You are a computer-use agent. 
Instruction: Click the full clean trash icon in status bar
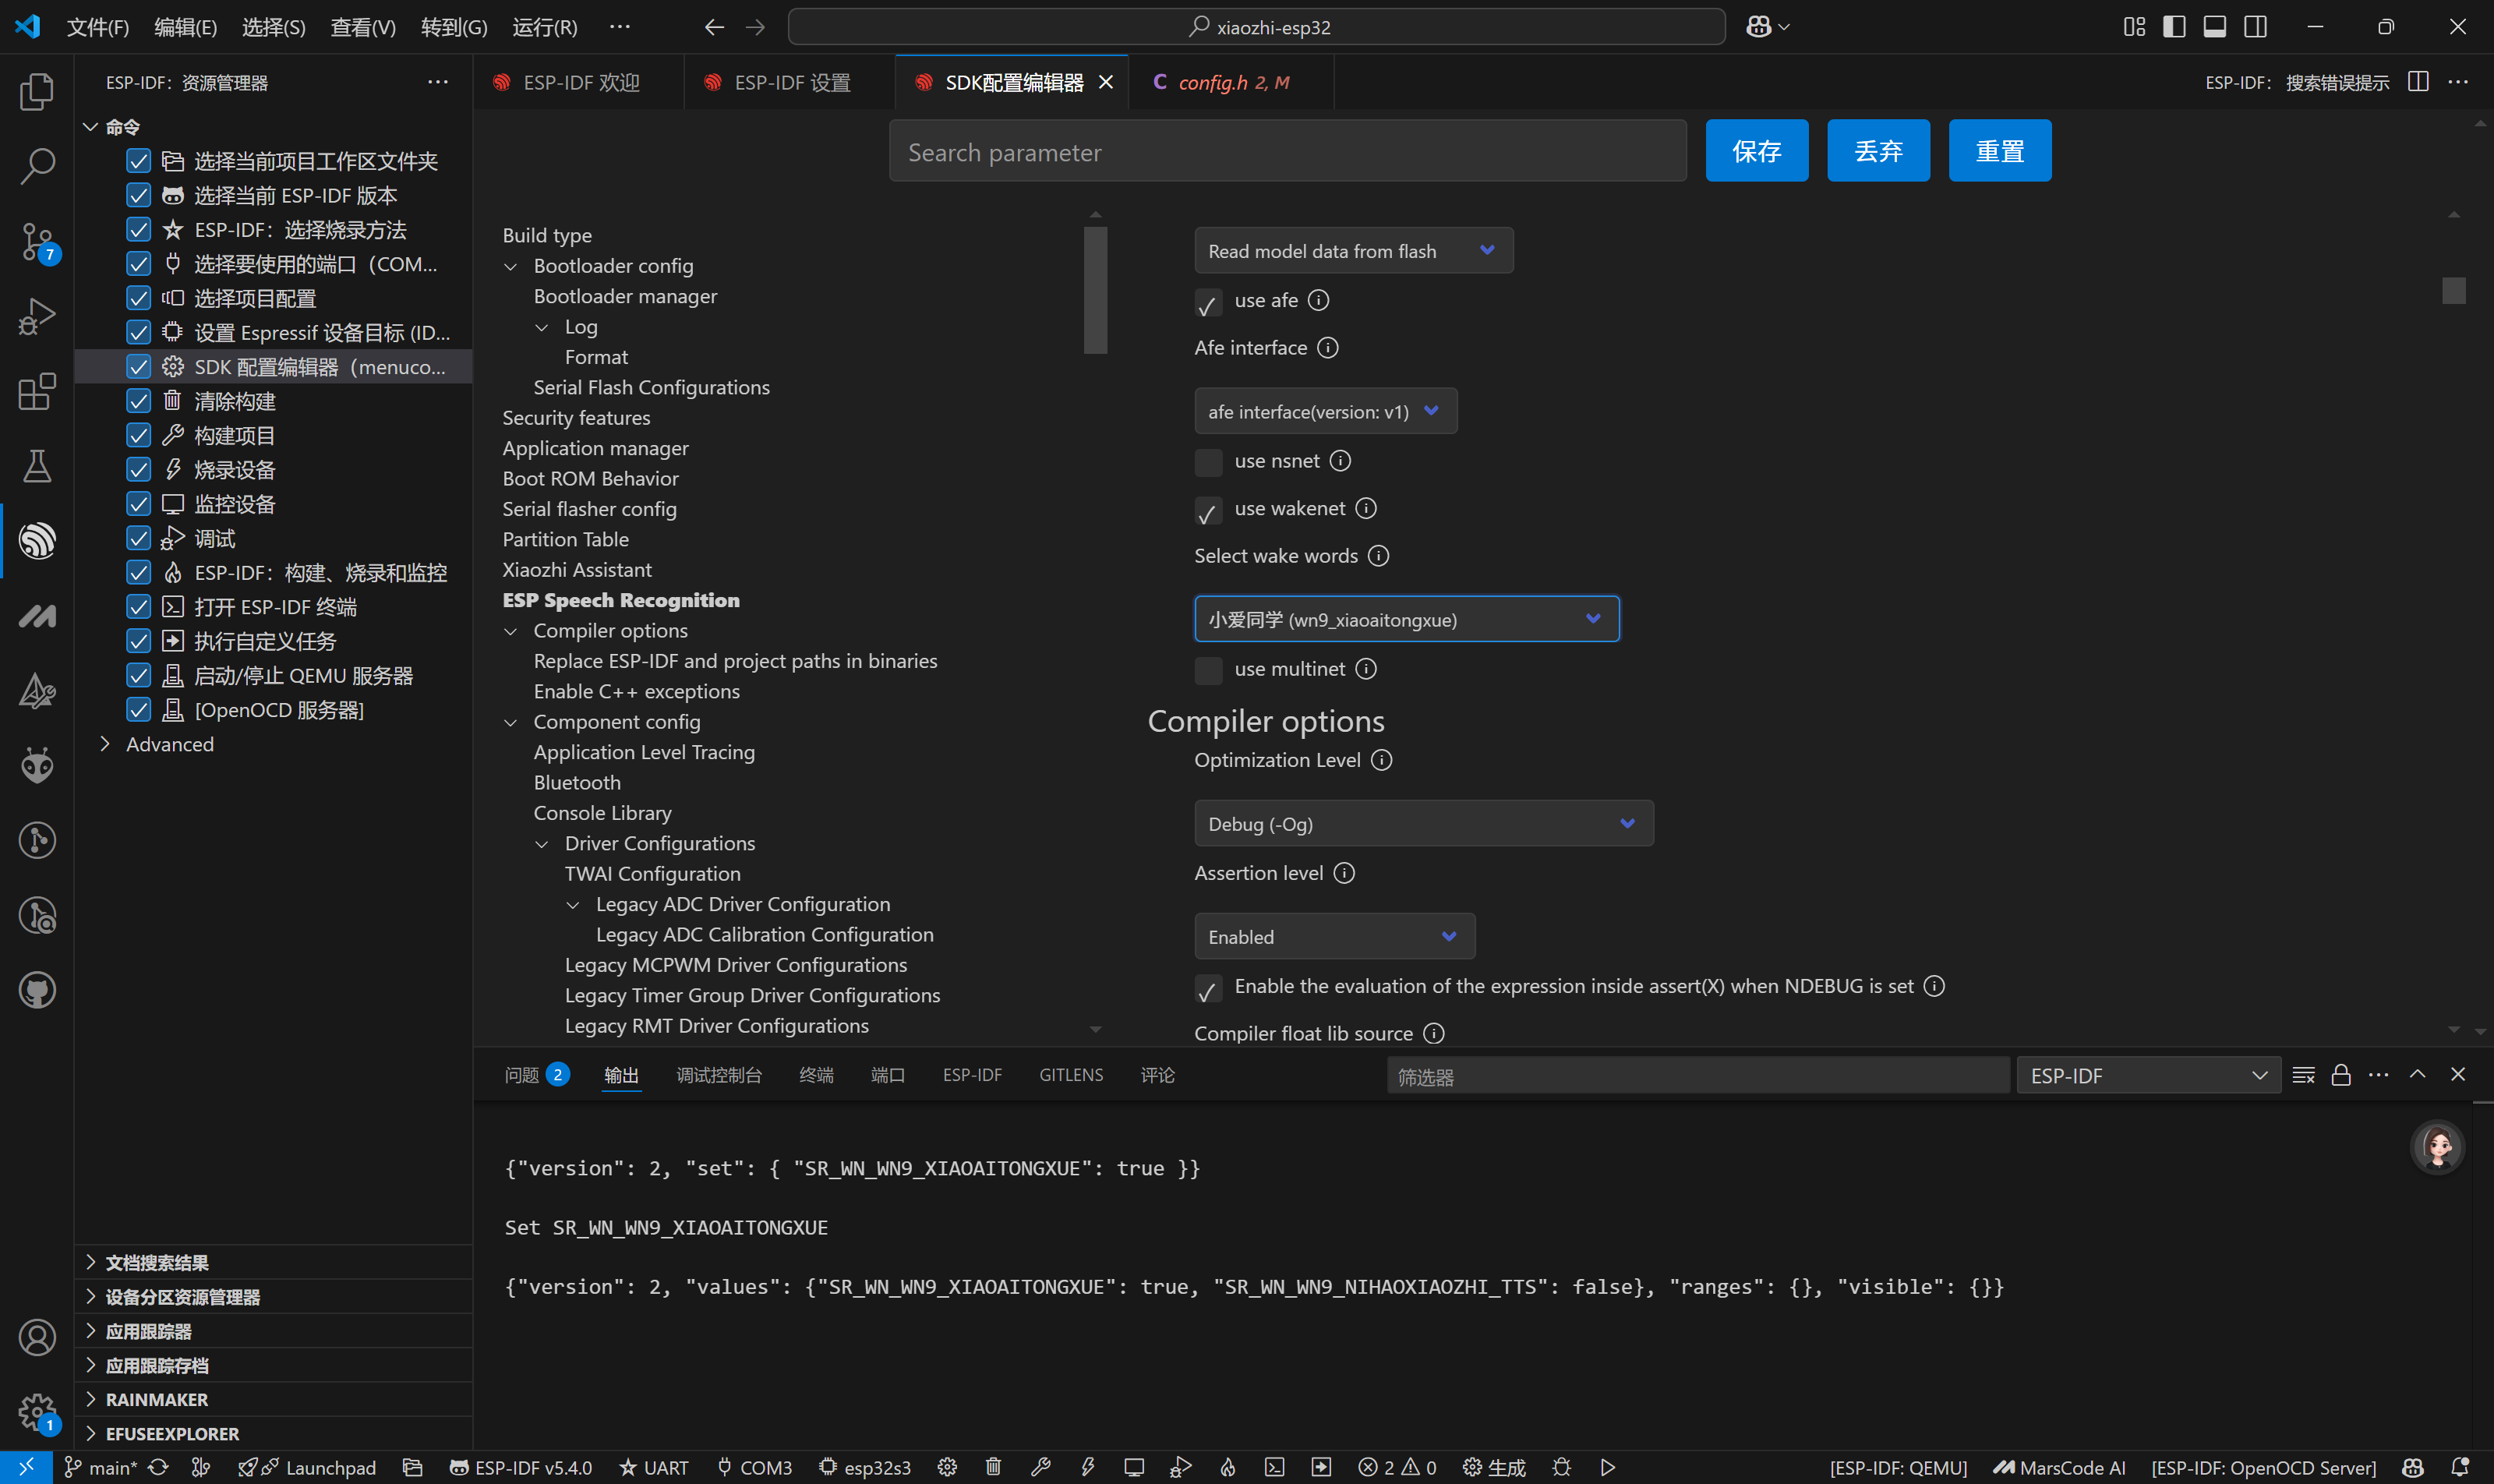coord(993,1467)
